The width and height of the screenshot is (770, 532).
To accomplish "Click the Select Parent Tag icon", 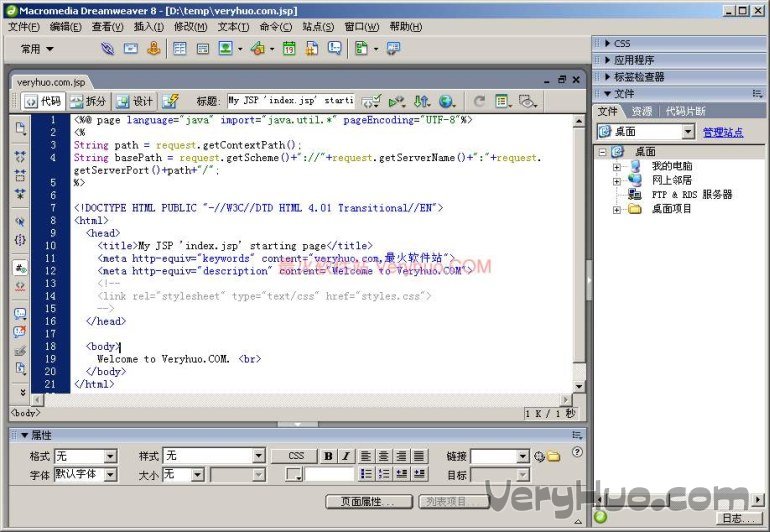I will tap(20, 222).
